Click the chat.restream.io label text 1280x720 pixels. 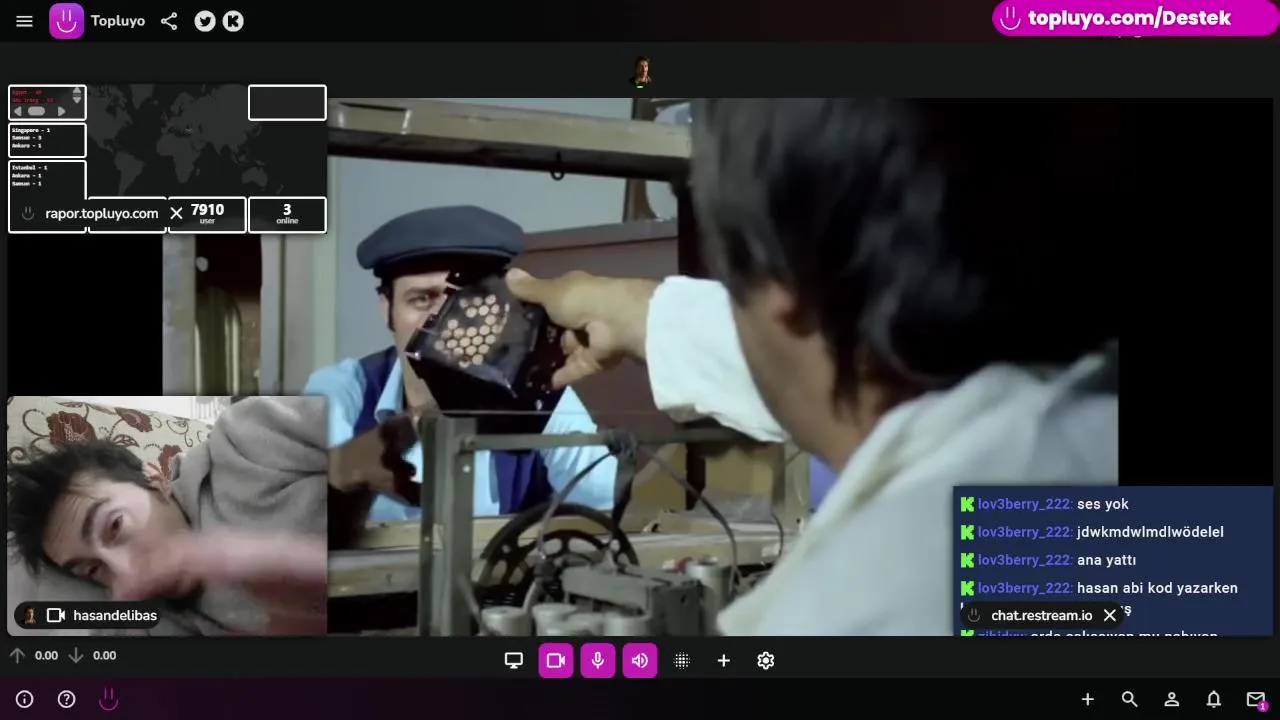point(1041,615)
